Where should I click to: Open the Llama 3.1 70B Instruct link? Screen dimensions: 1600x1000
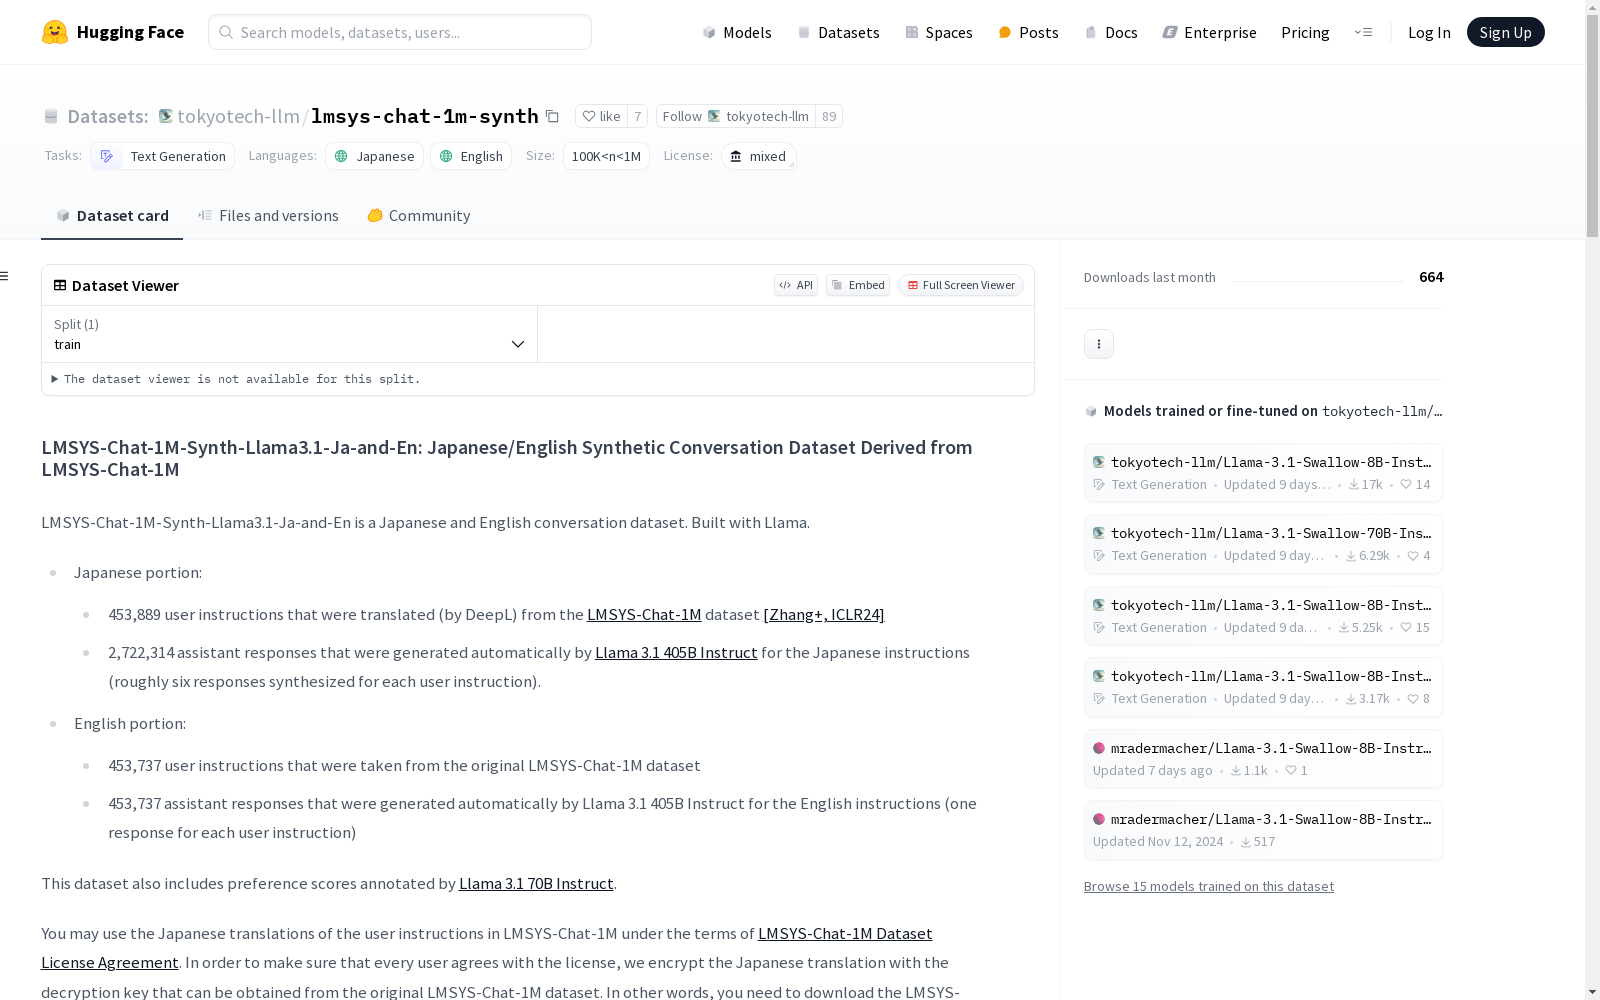536,884
